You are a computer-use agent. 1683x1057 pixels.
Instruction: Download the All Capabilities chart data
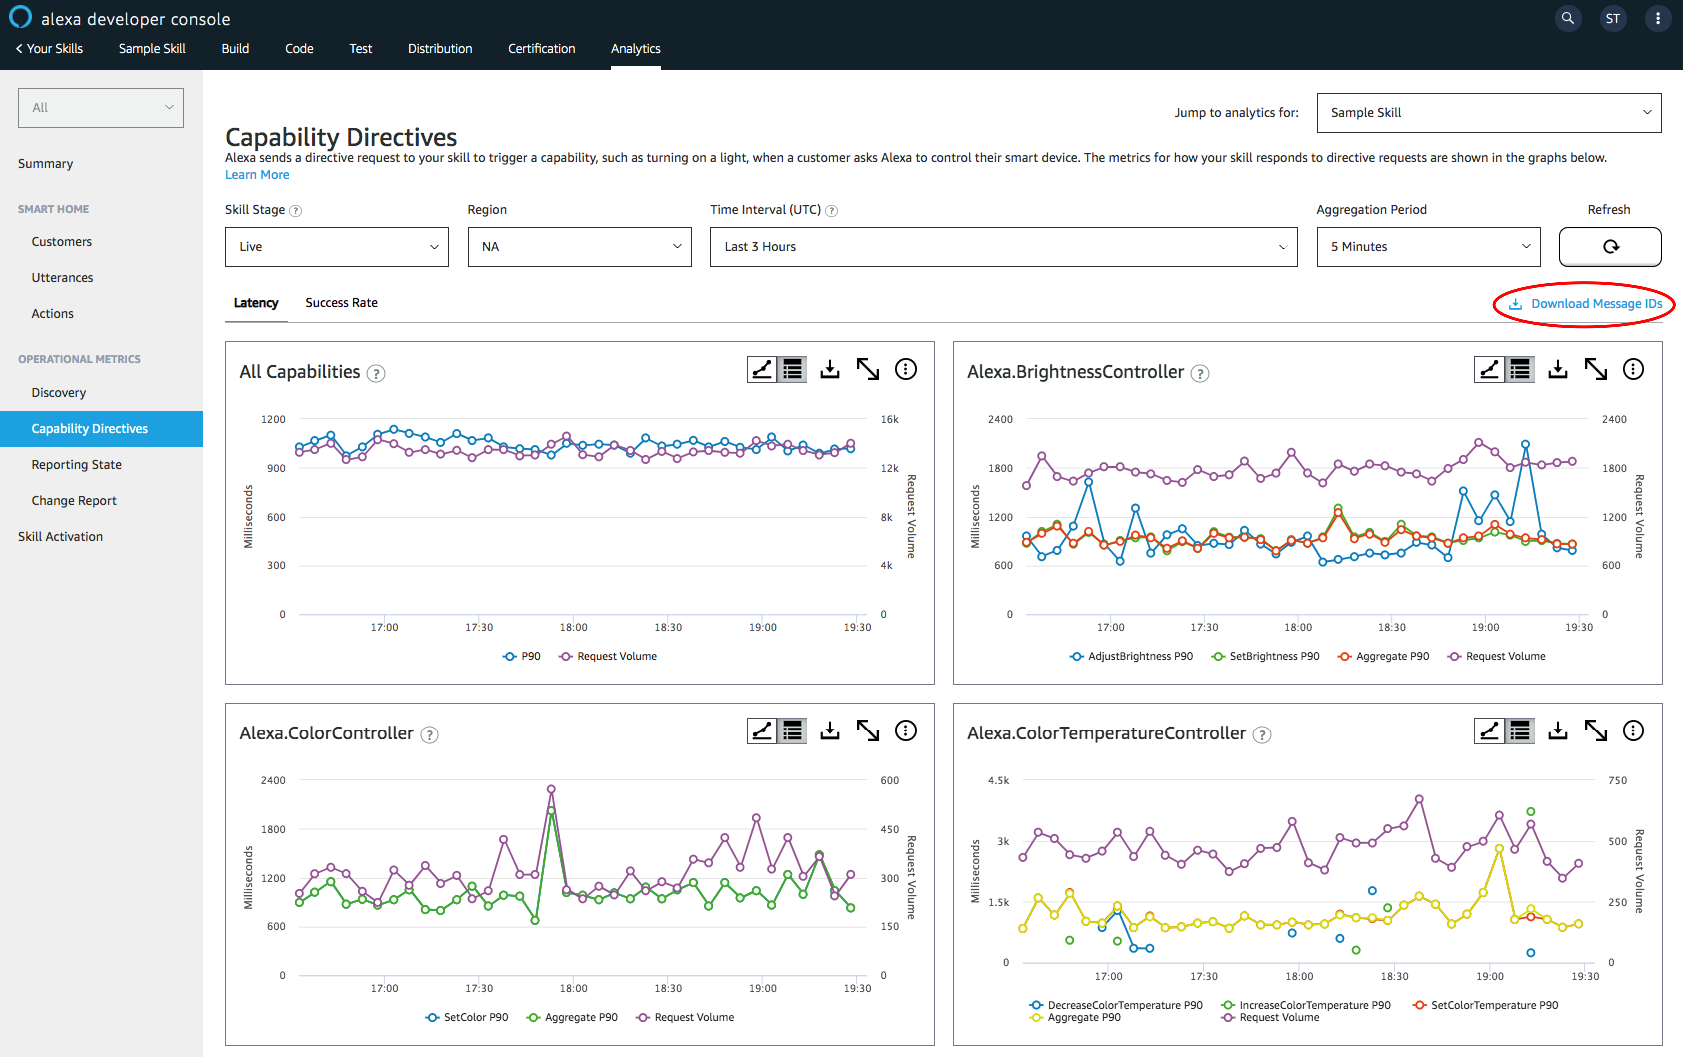click(830, 370)
